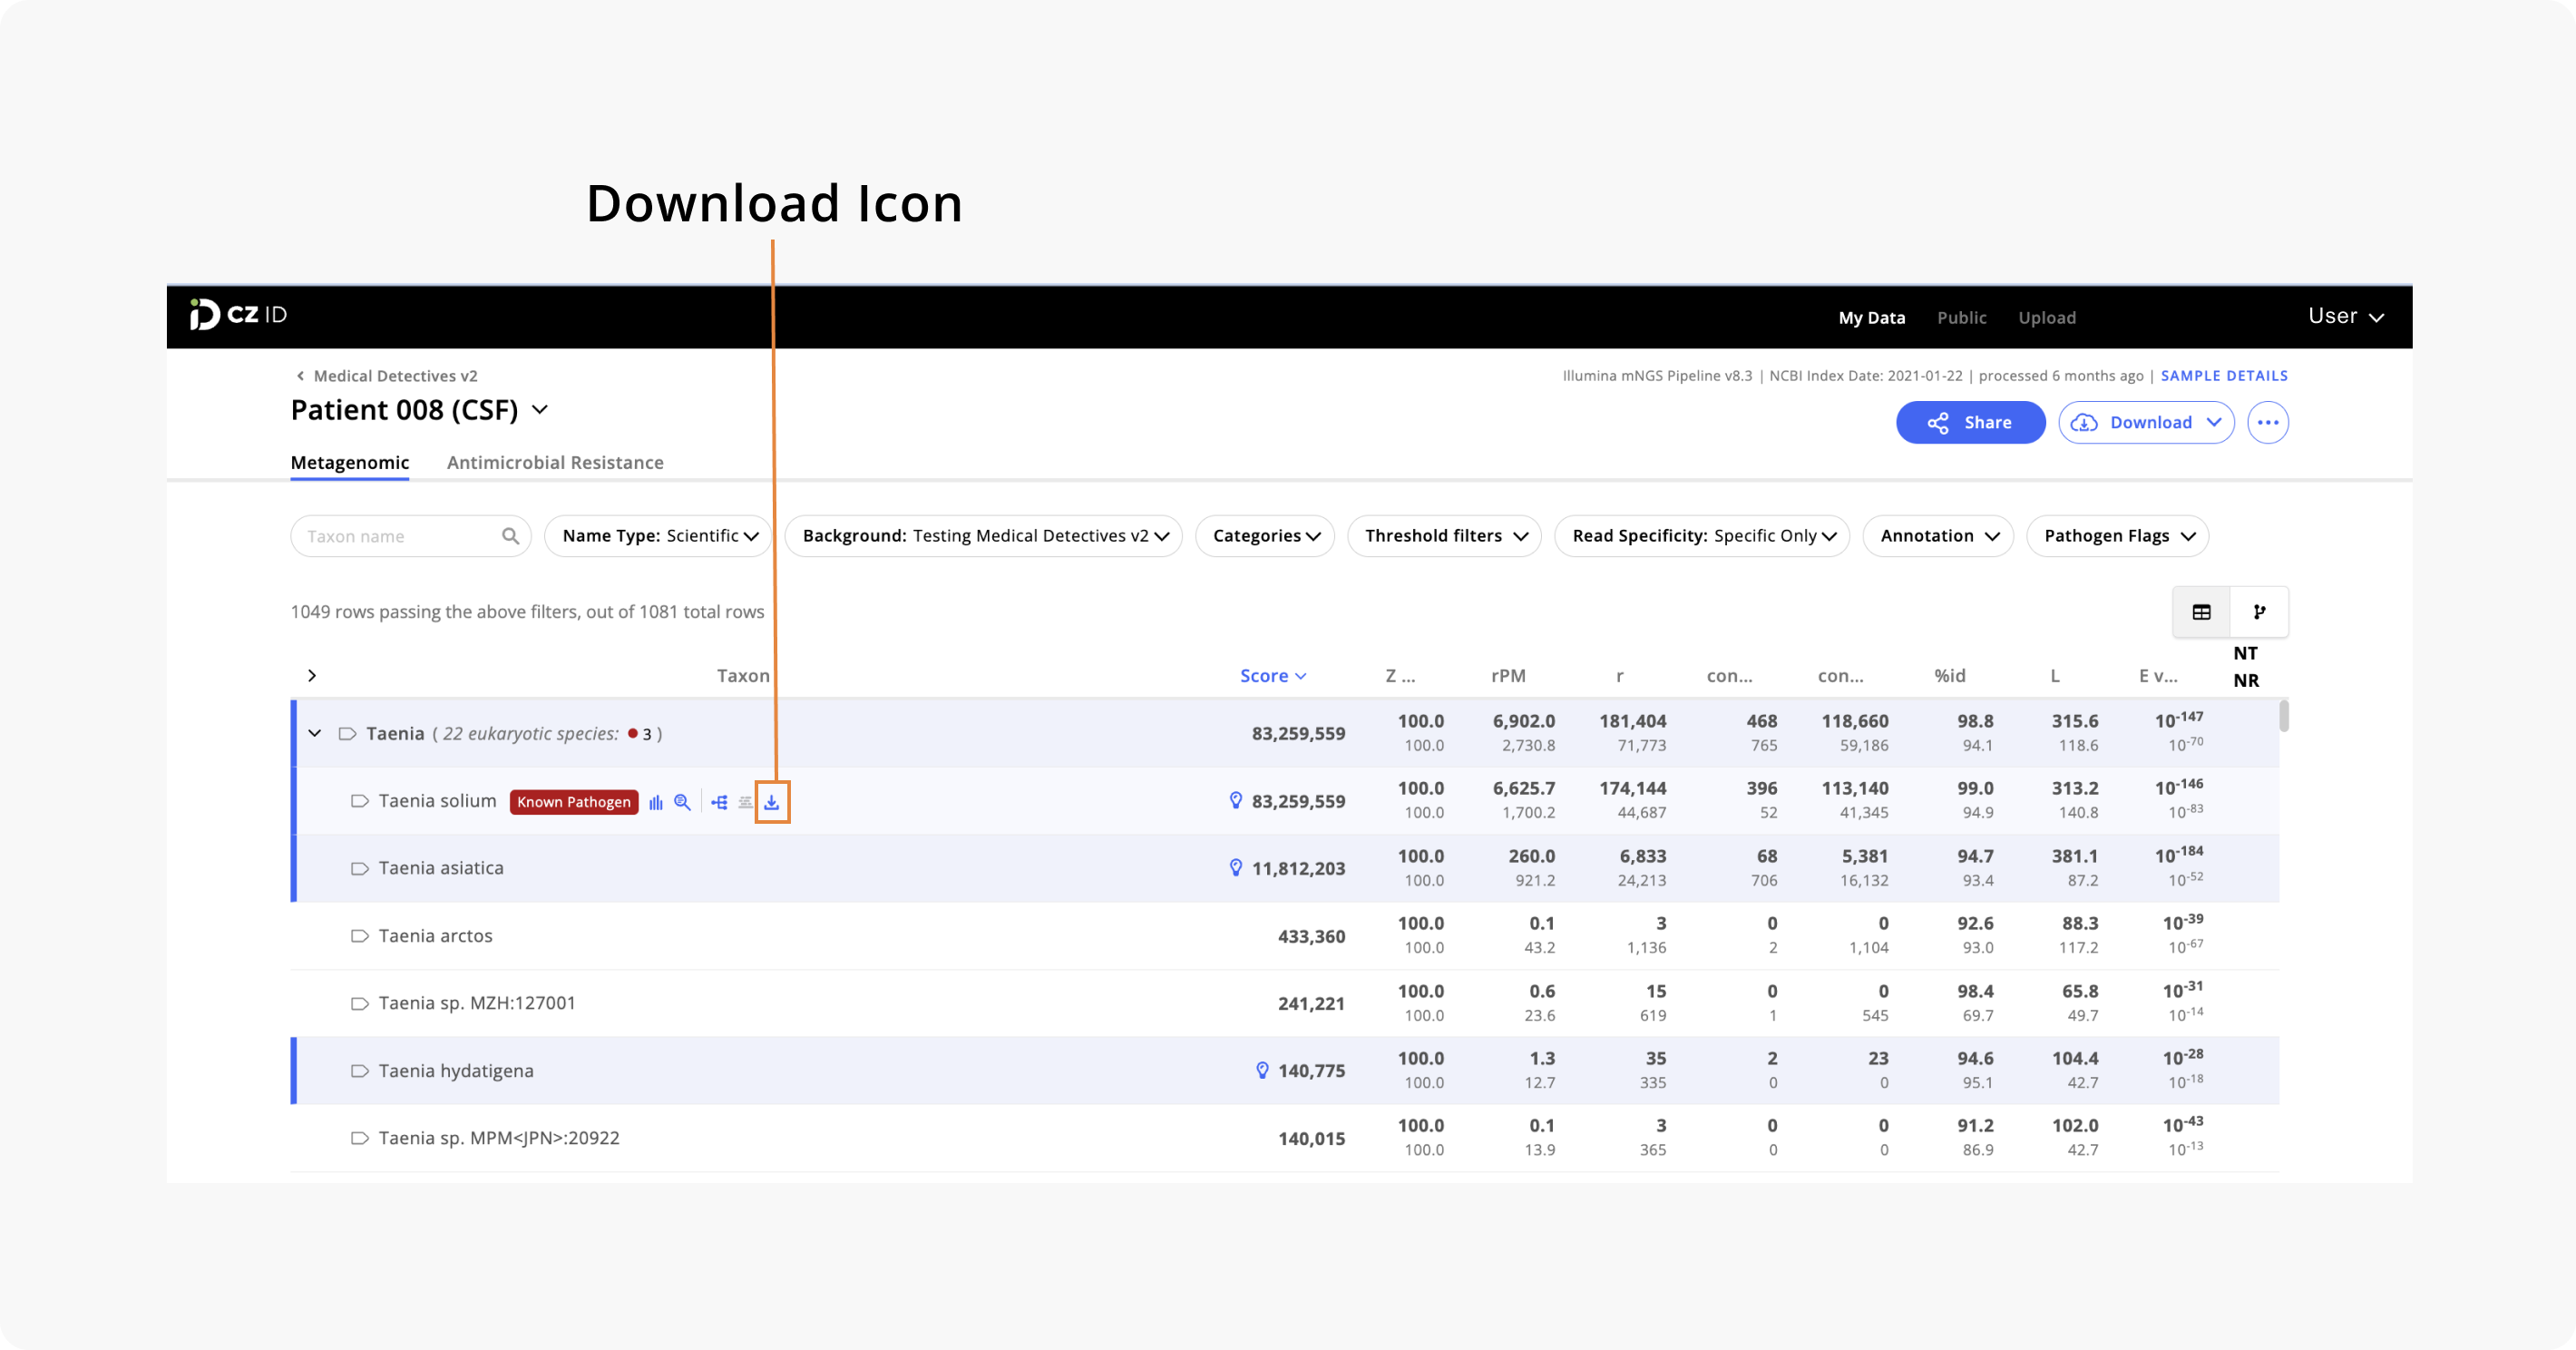
Task: Click the download icon in Taenia solium row
Action: click(x=771, y=802)
